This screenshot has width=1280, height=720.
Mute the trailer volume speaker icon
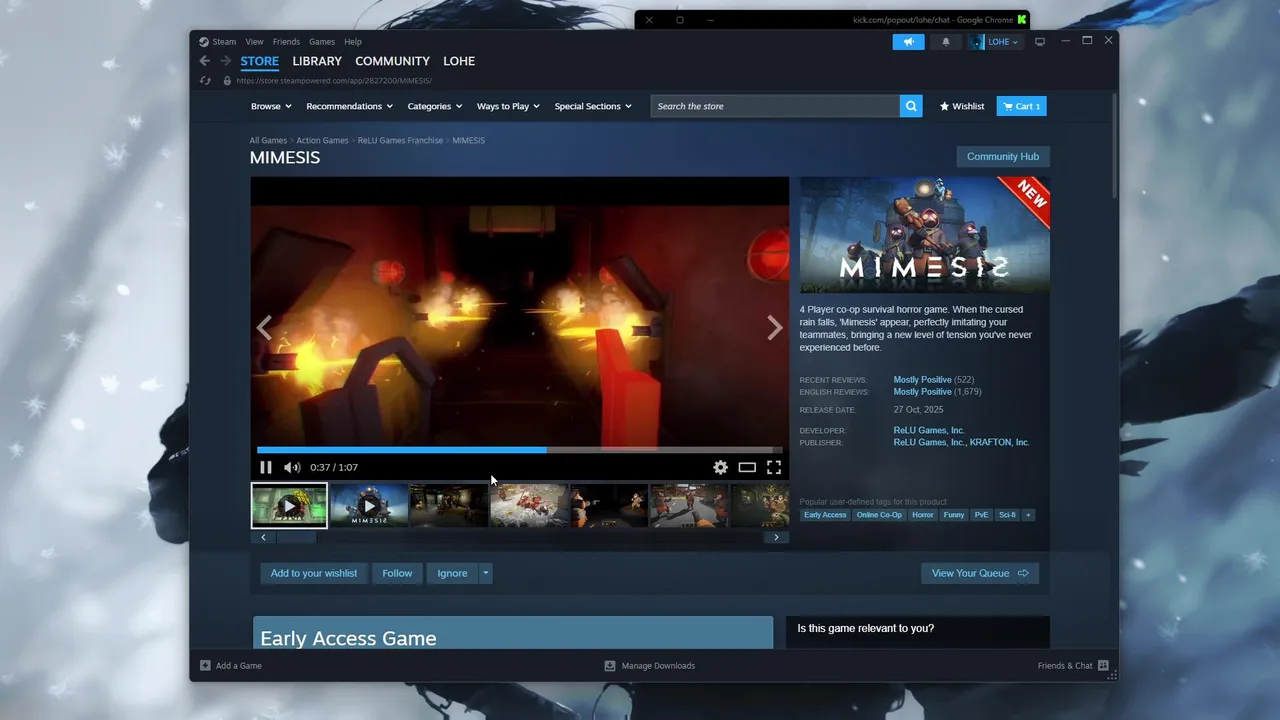pos(292,467)
